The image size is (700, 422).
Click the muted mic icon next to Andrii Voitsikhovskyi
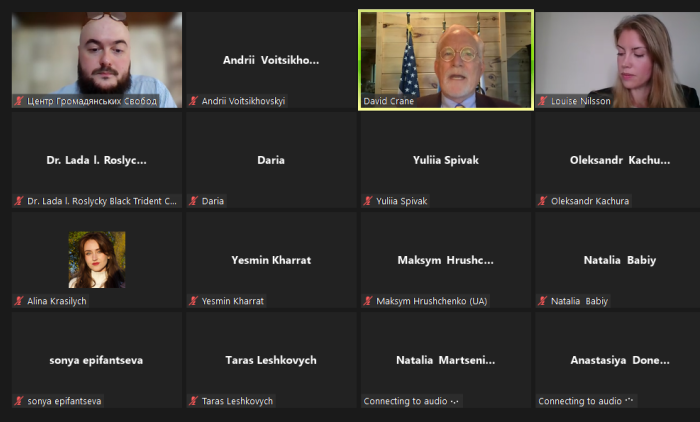pyautogui.click(x=193, y=101)
